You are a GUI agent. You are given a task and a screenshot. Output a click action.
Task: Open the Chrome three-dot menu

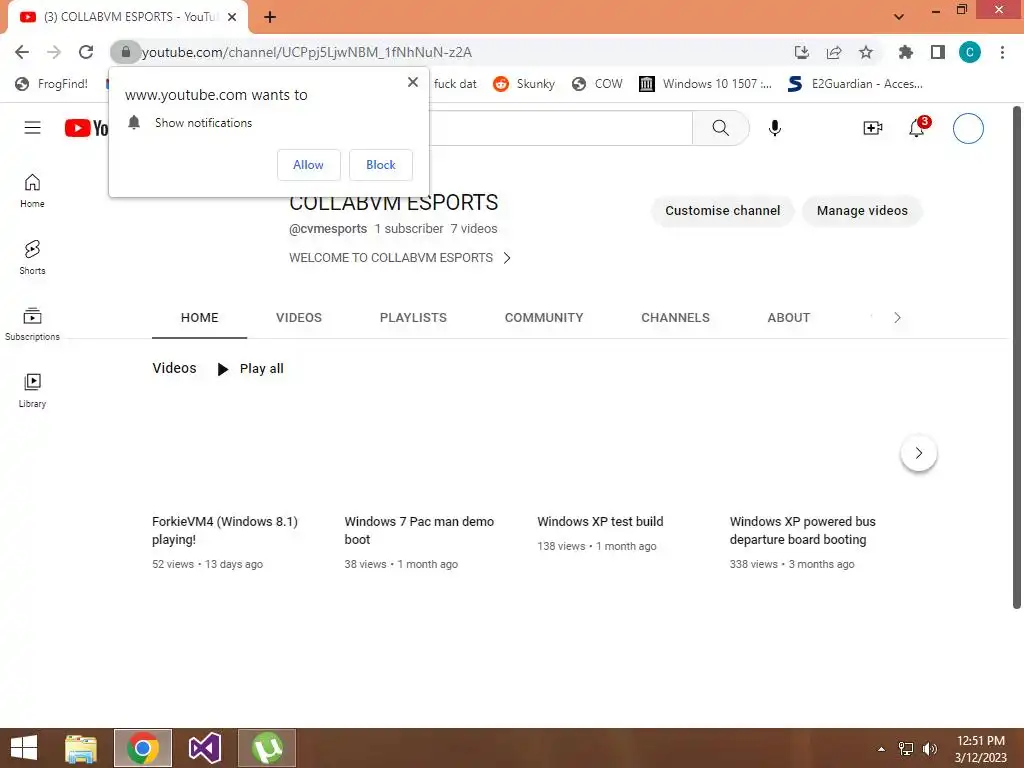pos(1002,52)
